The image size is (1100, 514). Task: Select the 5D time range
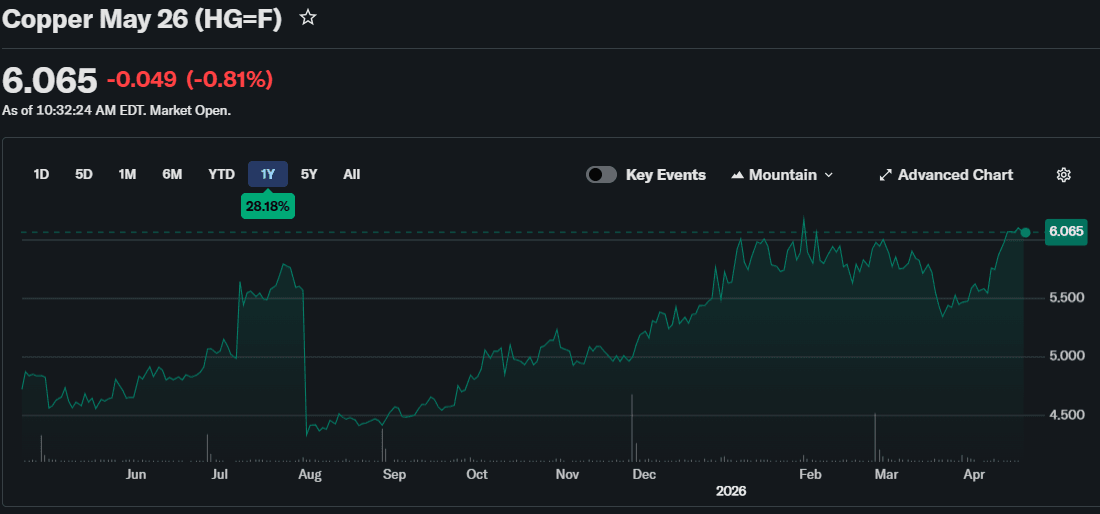pos(84,174)
